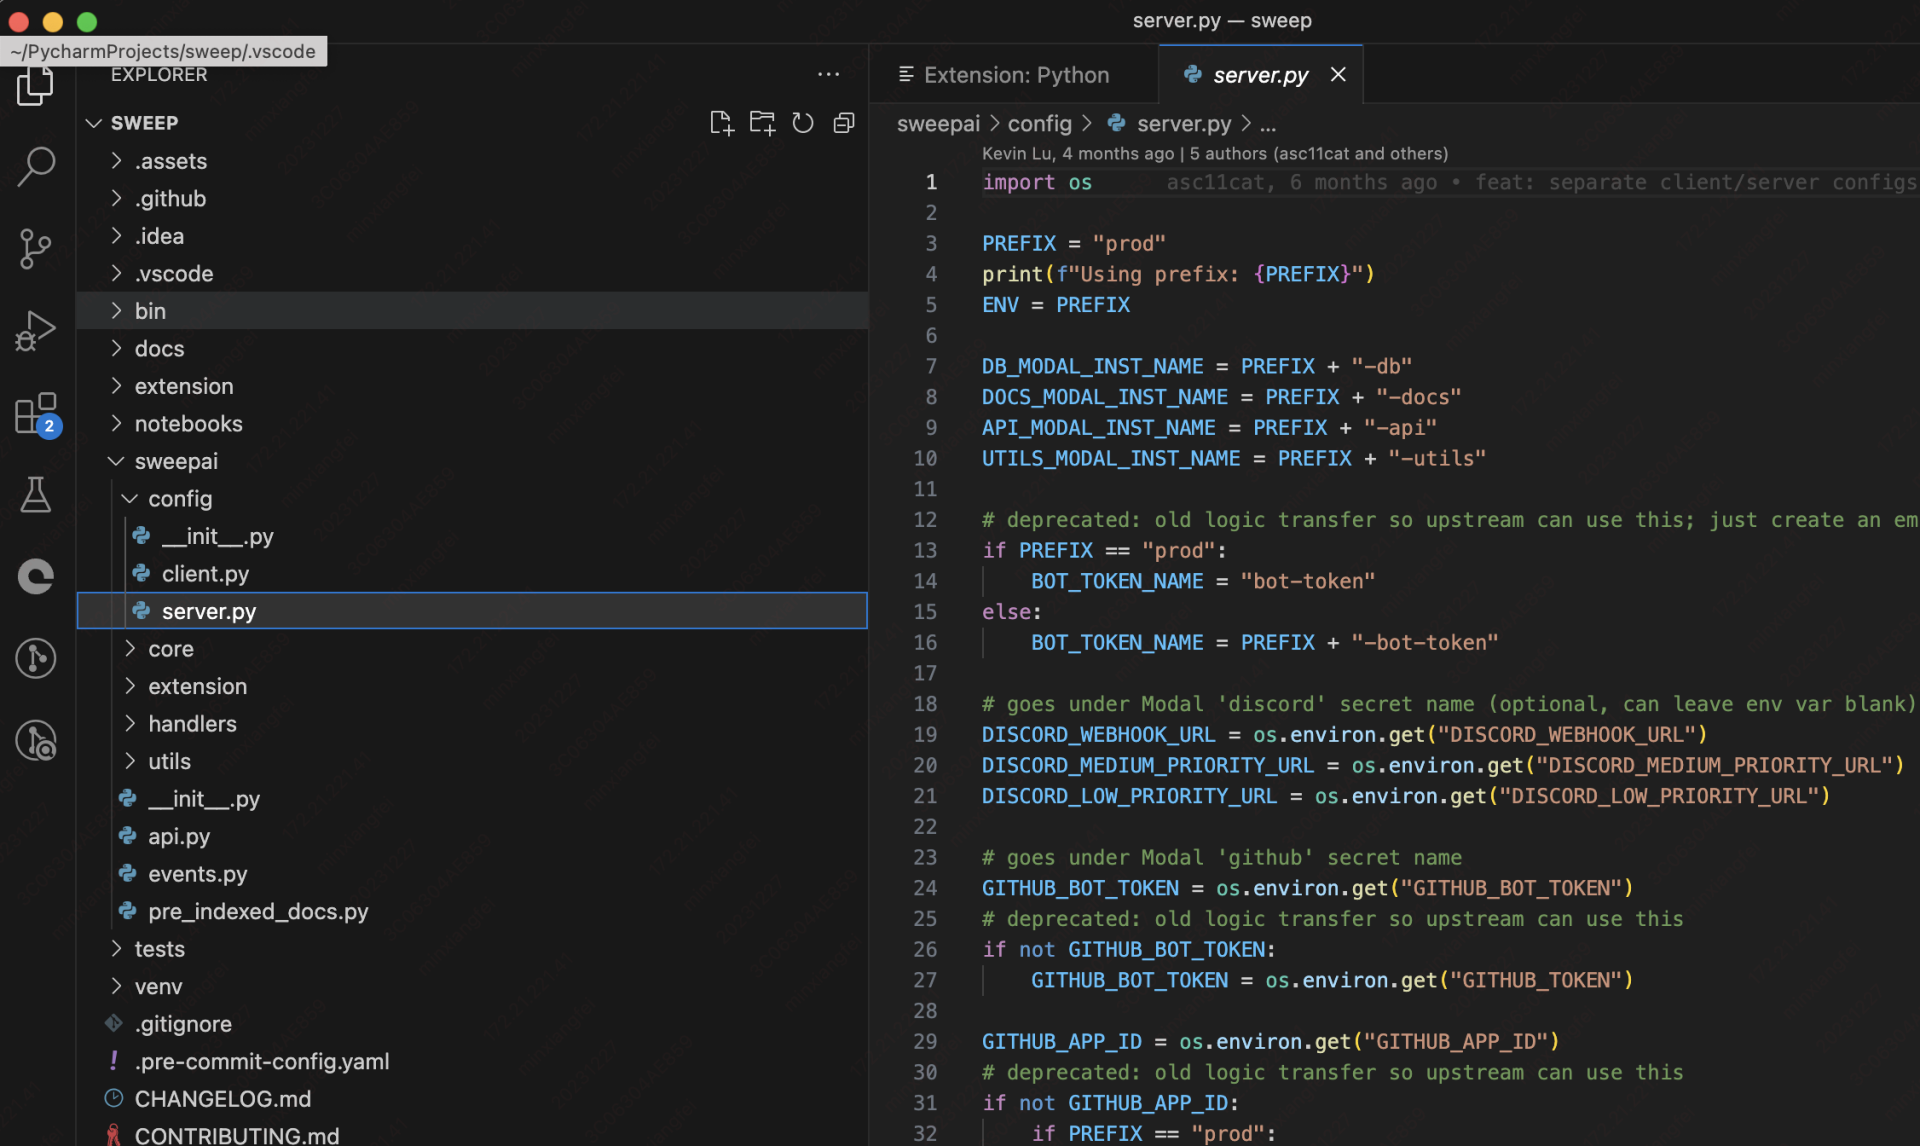
Task: Open client.py in the file tree
Action: pos(472,574)
